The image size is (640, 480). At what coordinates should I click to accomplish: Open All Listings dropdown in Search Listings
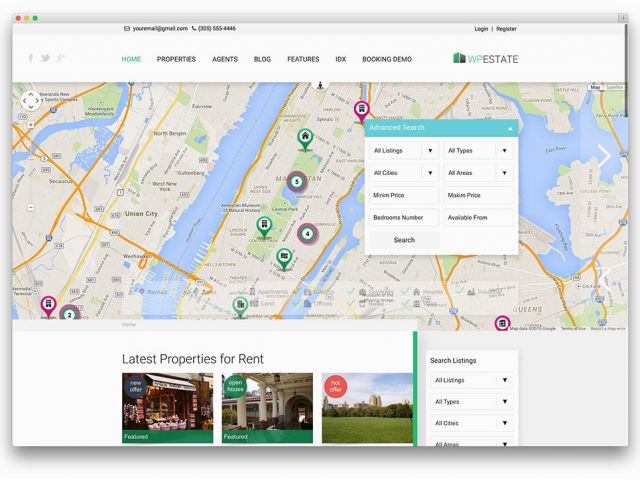[x=472, y=380]
